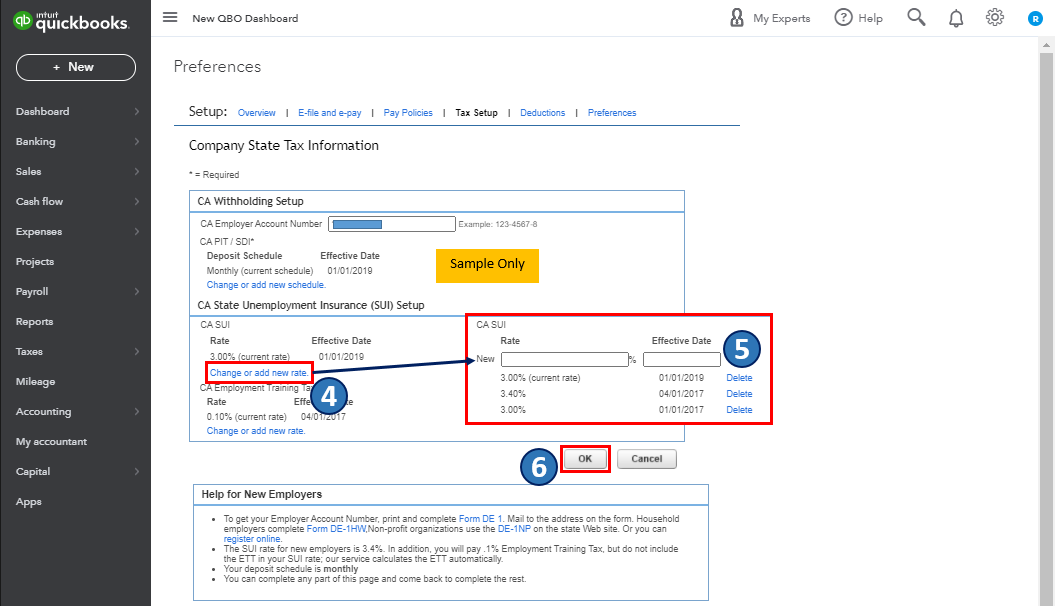Click the hamburger menu icon
The width and height of the screenshot is (1055, 606).
170,18
